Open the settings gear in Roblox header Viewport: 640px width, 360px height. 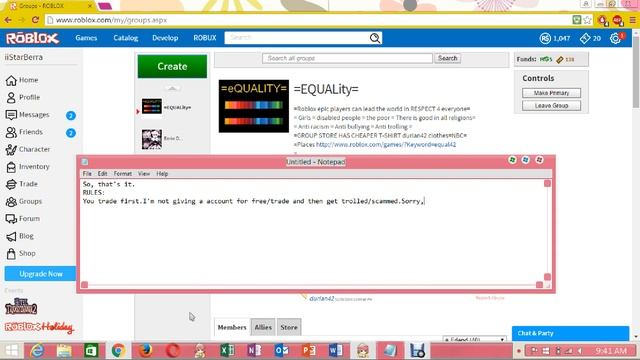(x=615, y=38)
